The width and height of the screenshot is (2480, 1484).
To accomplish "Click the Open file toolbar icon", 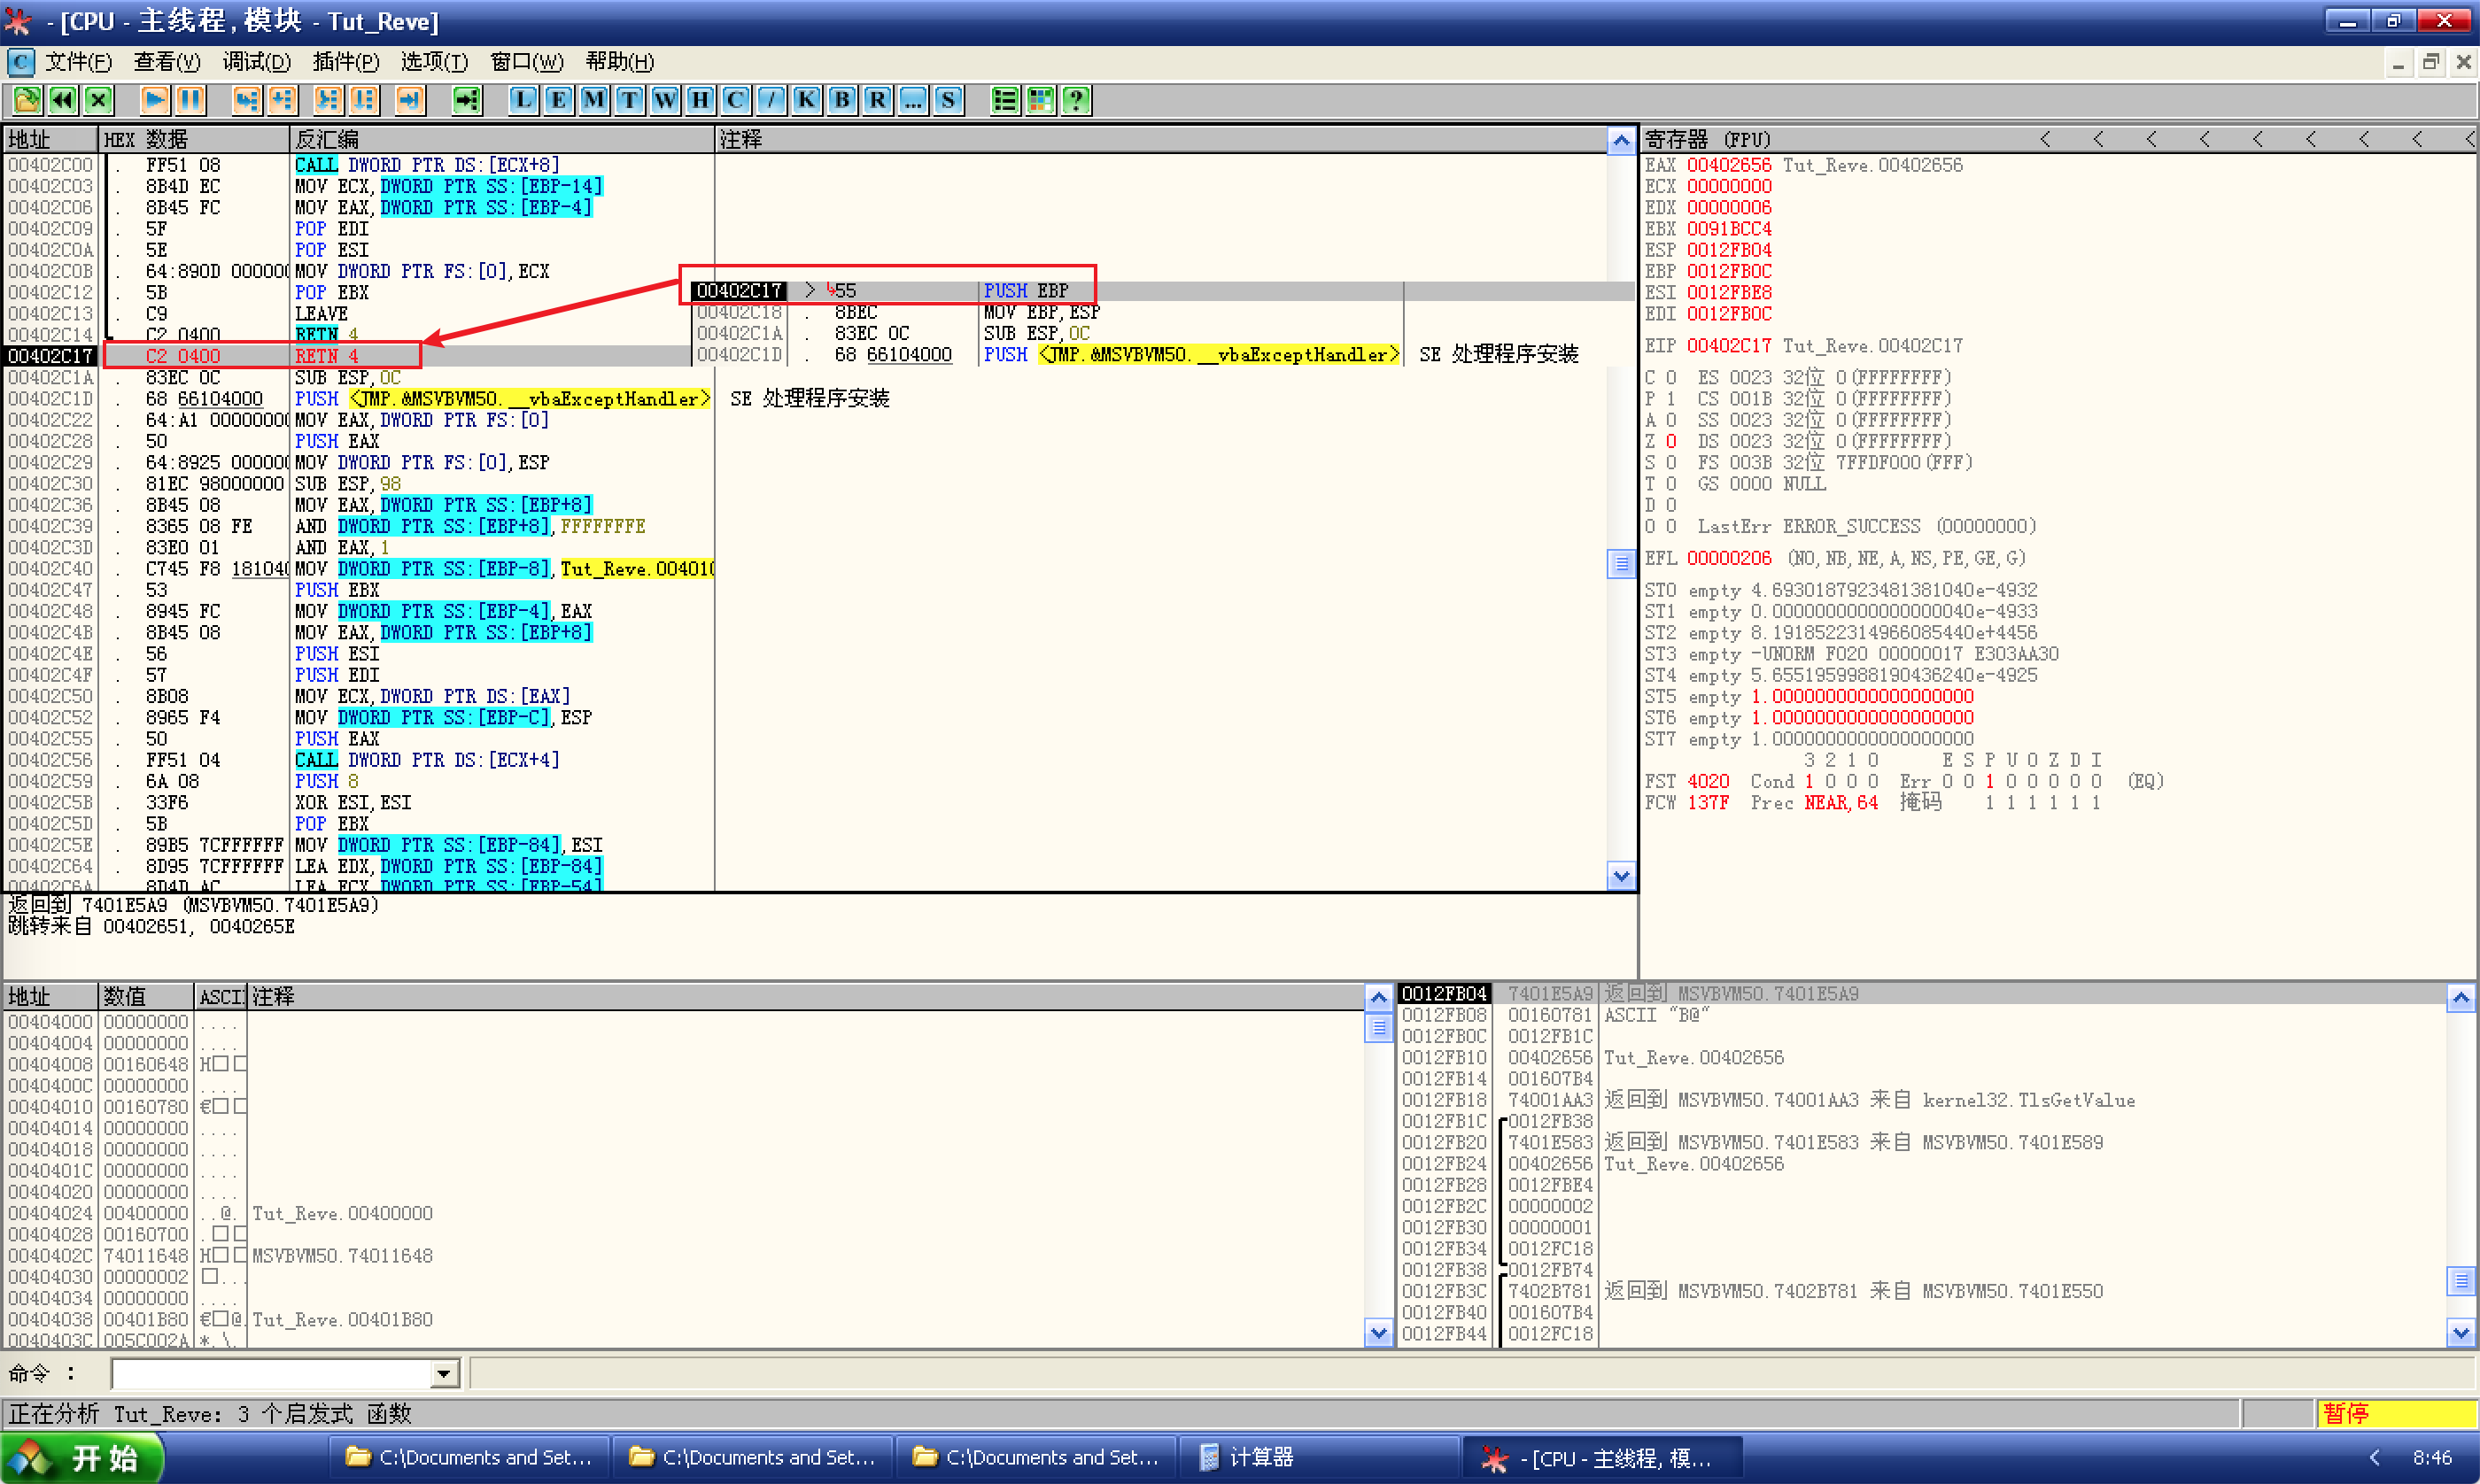I will (27, 100).
